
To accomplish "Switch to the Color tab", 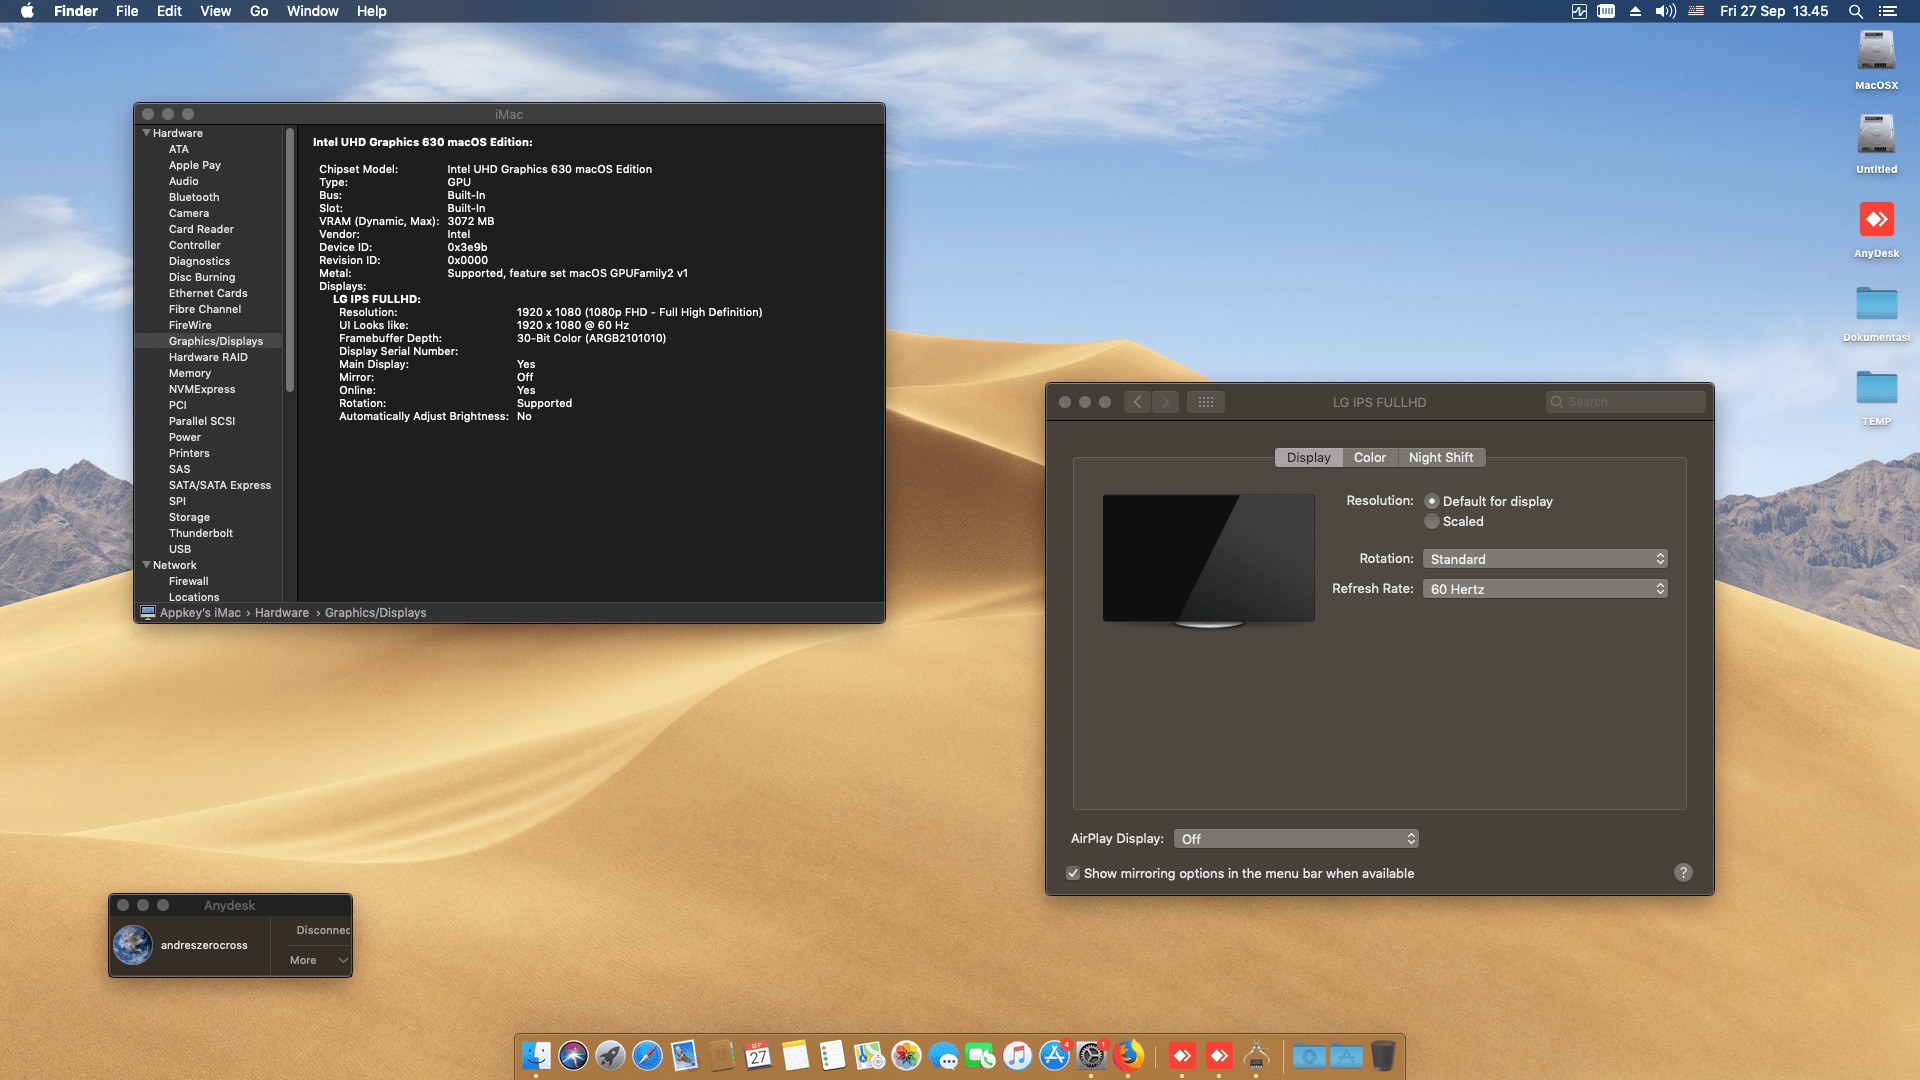I will coord(1369,457).
